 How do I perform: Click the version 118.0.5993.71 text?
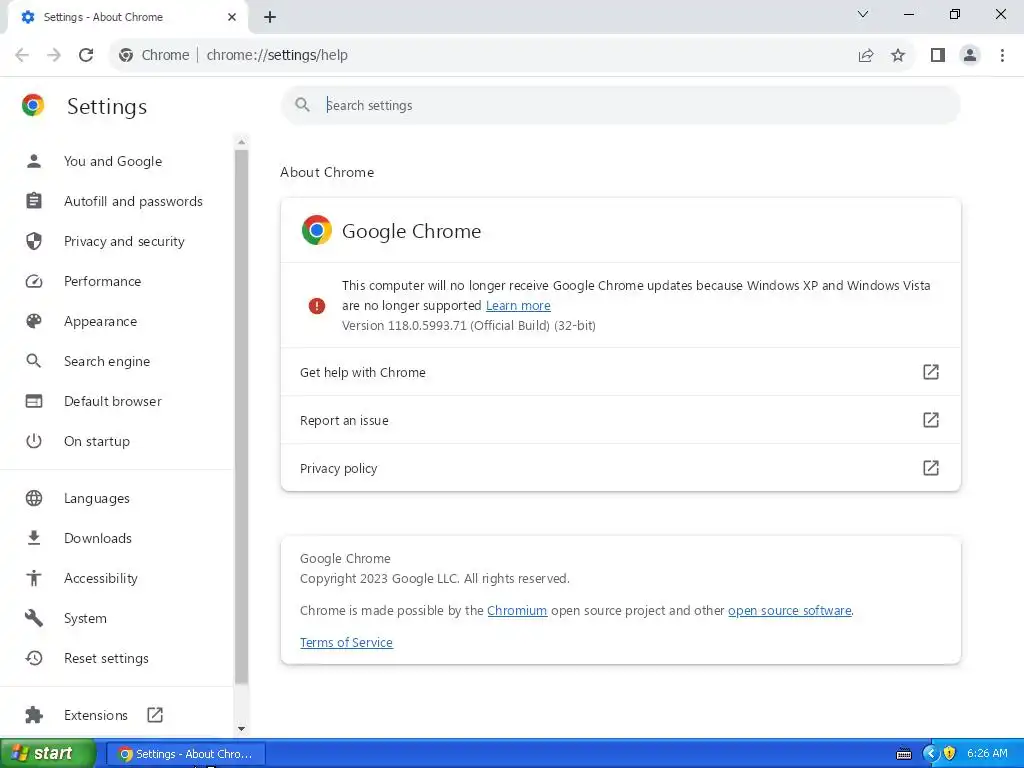(468, 325)
